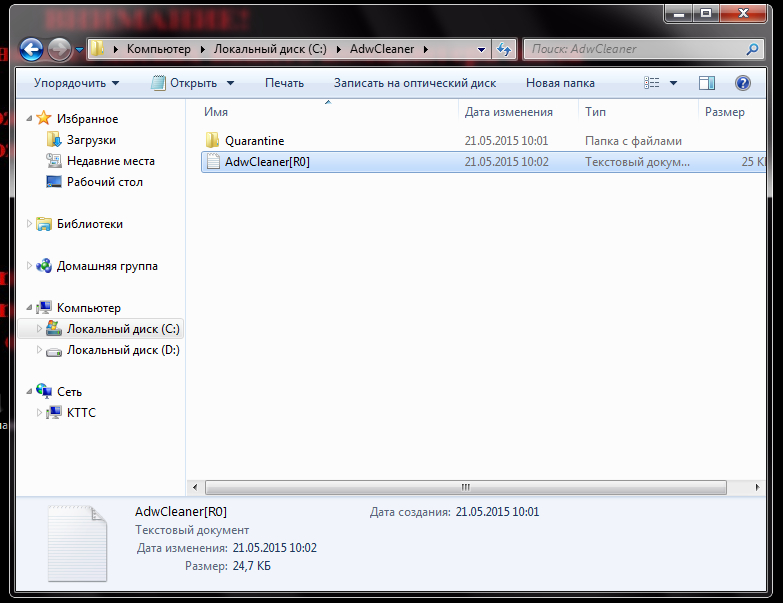Click 21.05.2015 10:01 date of Quarantine
The image size is (783, 603).
coord(506,141)
